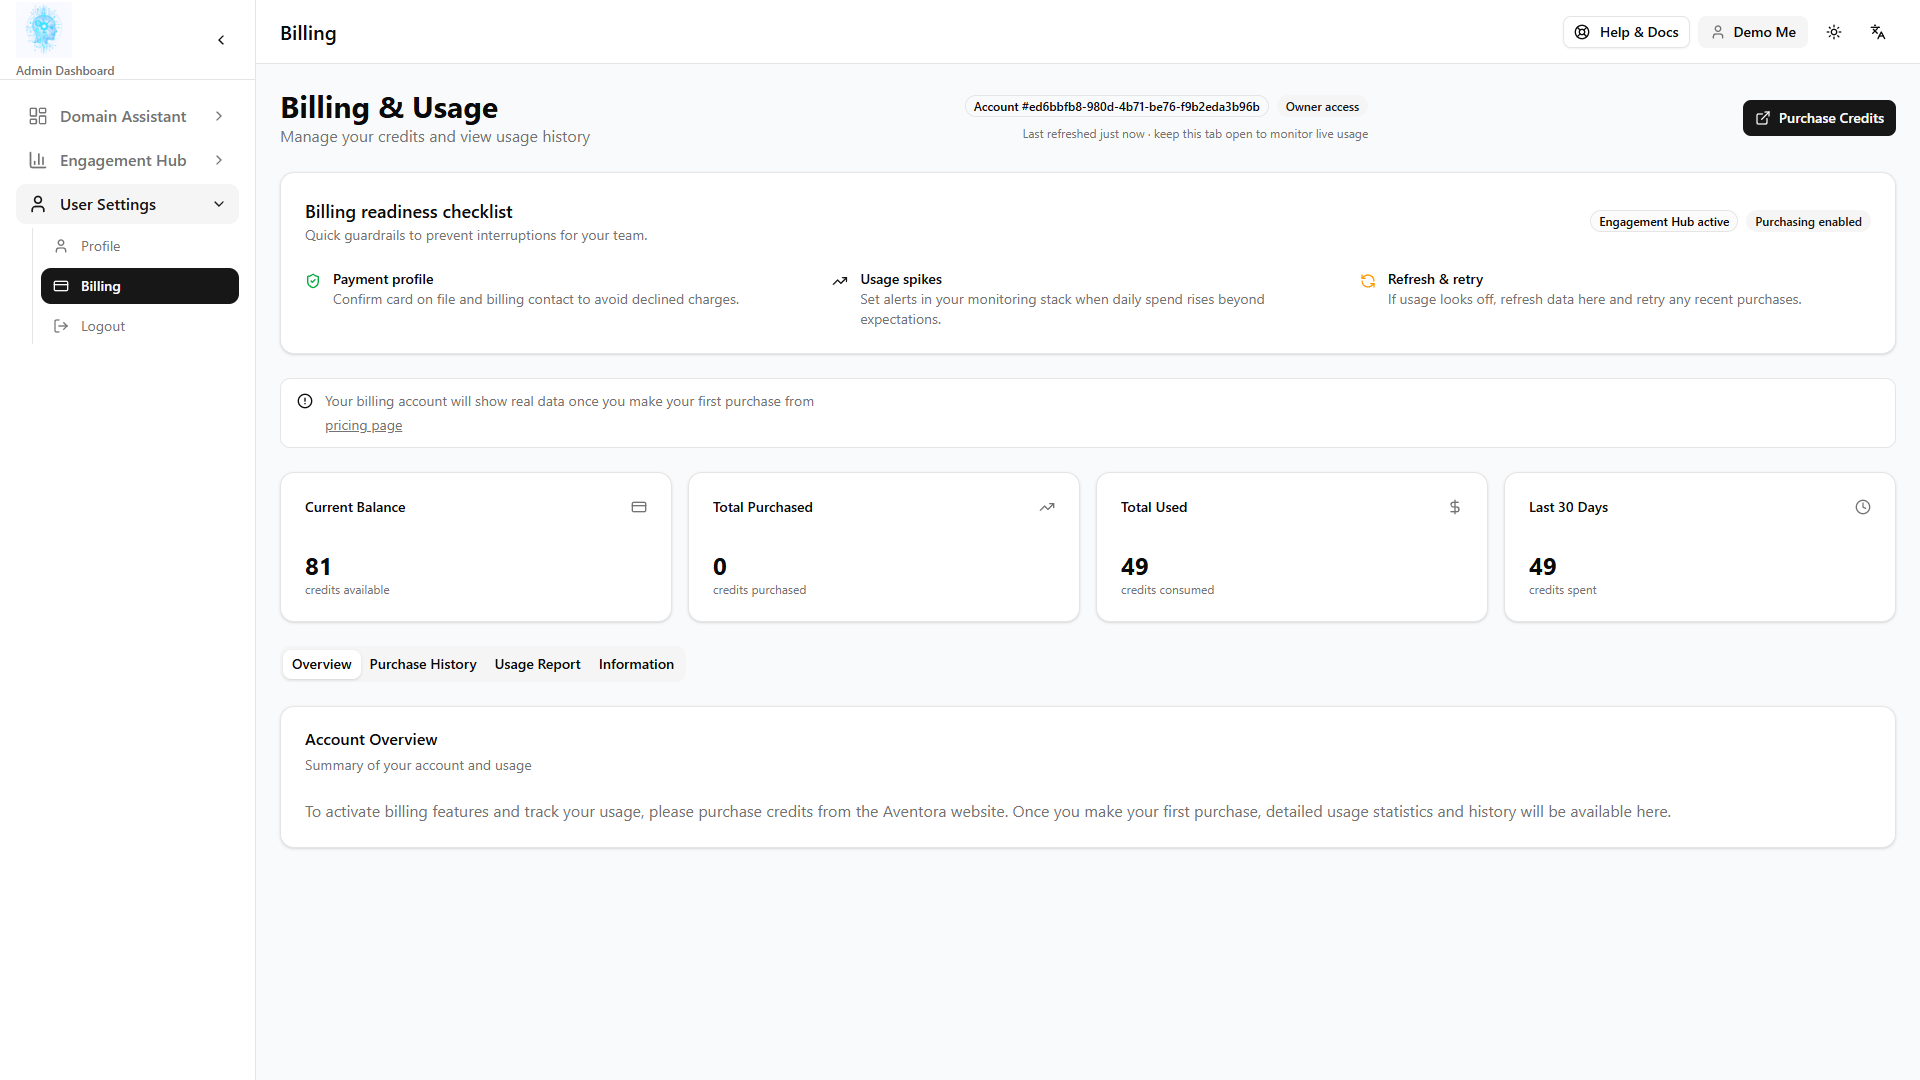Click the Usage spikes trending arrow icon
The width and height of the screenshot is (1920, 1080).
pos(840,281)
